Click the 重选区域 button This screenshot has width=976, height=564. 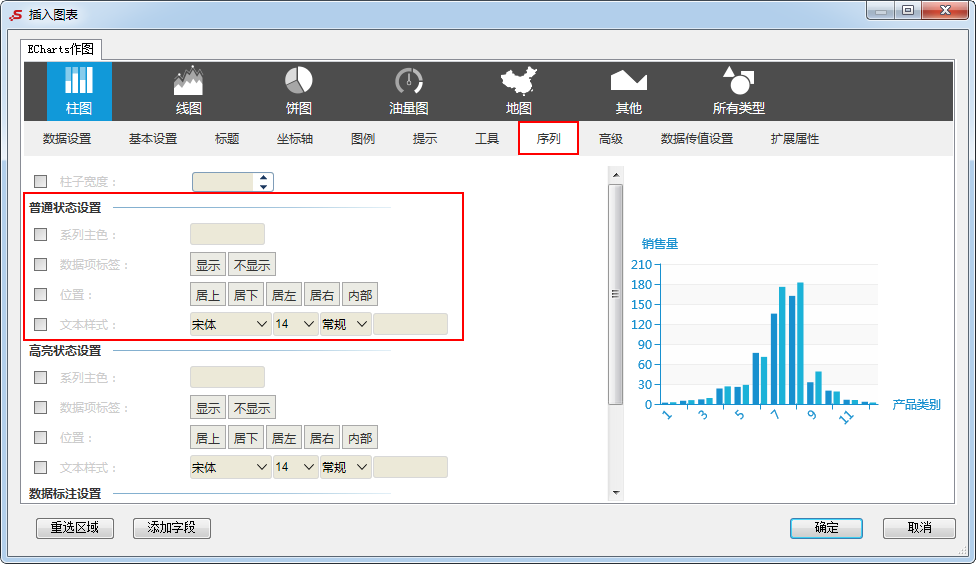[x=75, y=528]
